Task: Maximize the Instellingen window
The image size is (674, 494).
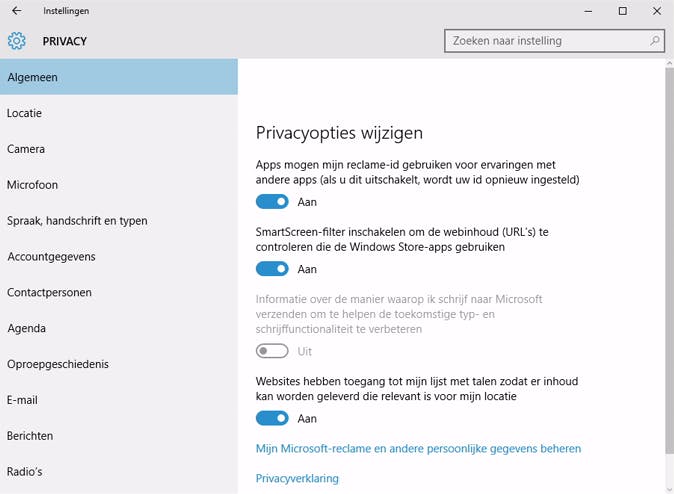Action: point(622,11)
